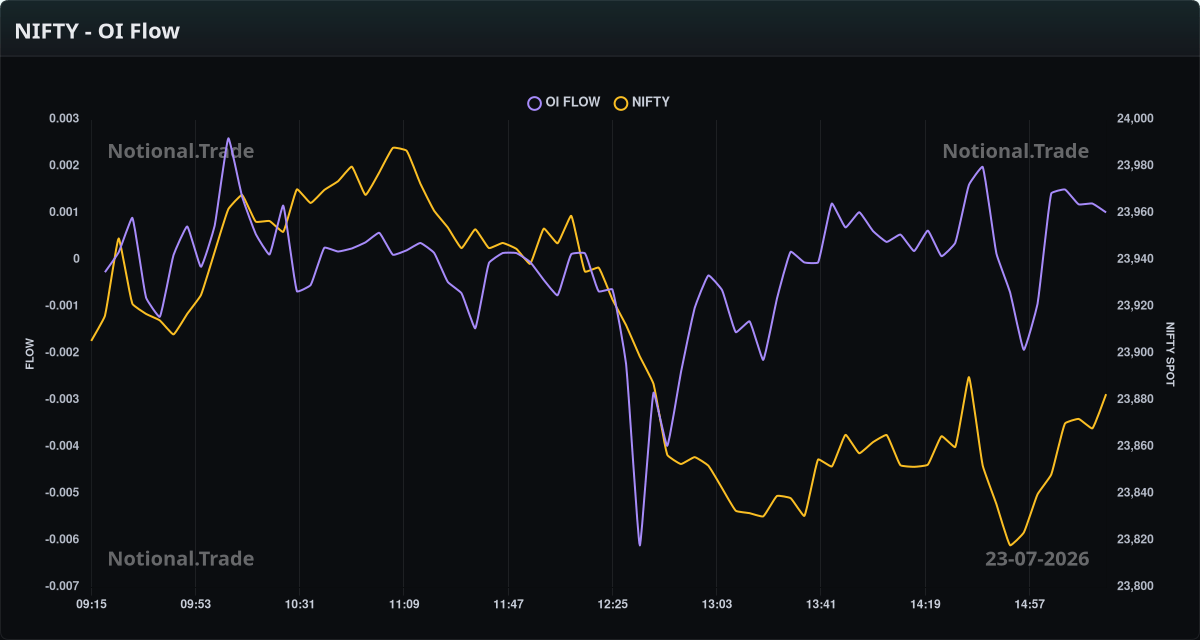Viewport: 1200px width, 640px height.
Task: Click the 23,880 spot axis value
Action: [1135, 399]
